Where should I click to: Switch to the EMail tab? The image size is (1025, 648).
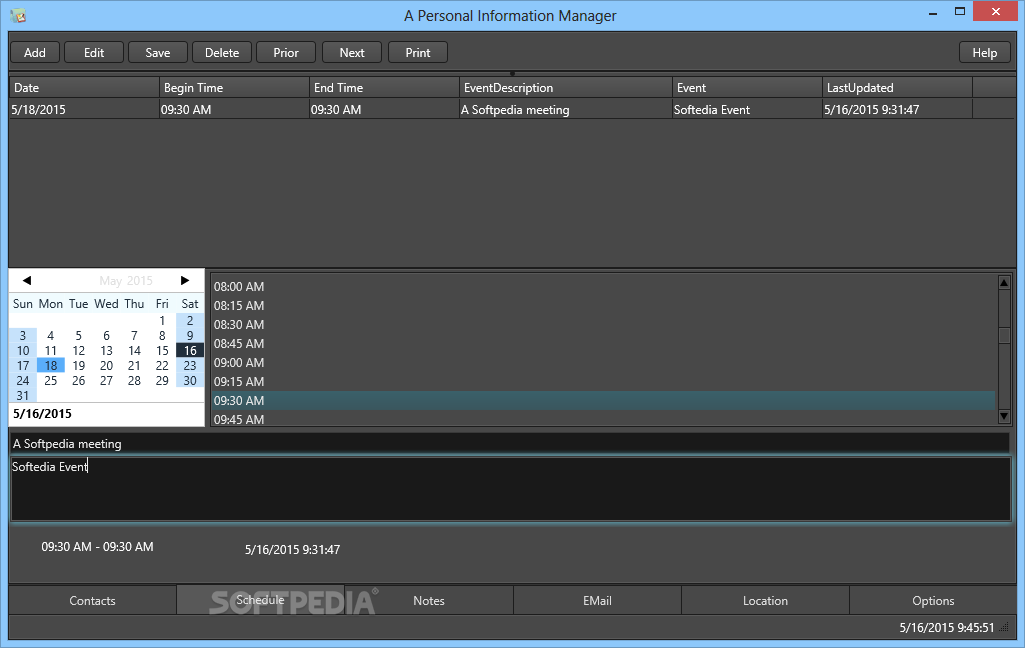click(597, 600)
